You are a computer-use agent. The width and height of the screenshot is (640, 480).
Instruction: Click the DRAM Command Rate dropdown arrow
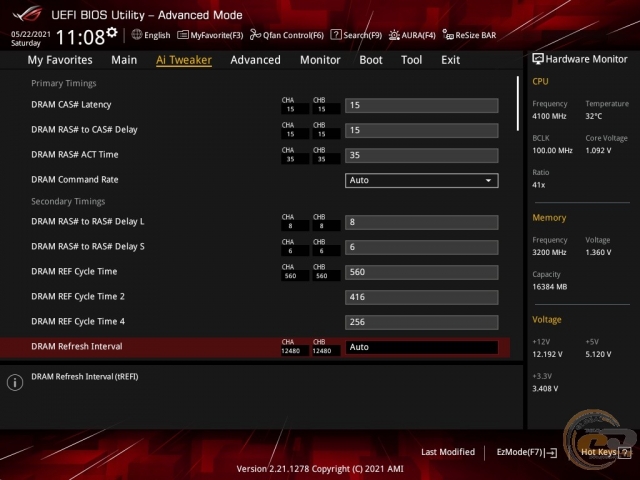tap(488, 180)
